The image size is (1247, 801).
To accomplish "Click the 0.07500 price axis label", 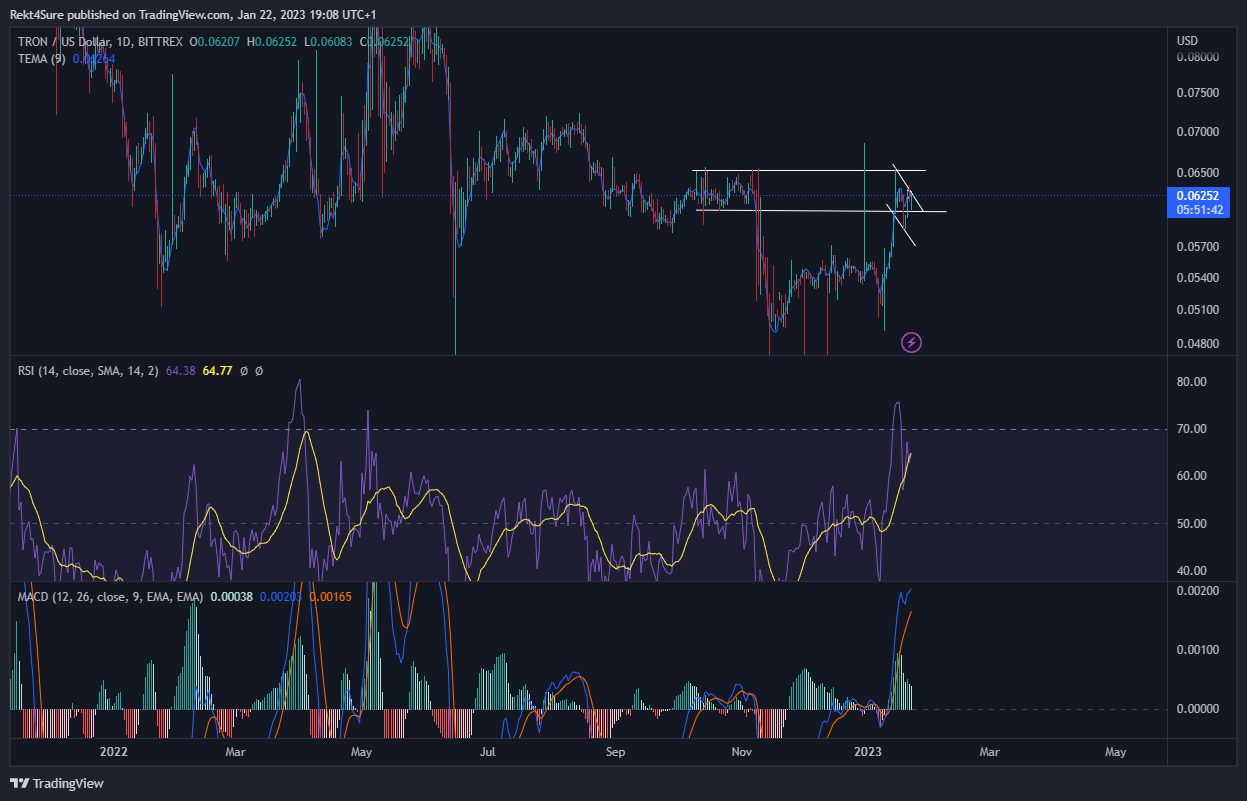I will (1198, 94).
